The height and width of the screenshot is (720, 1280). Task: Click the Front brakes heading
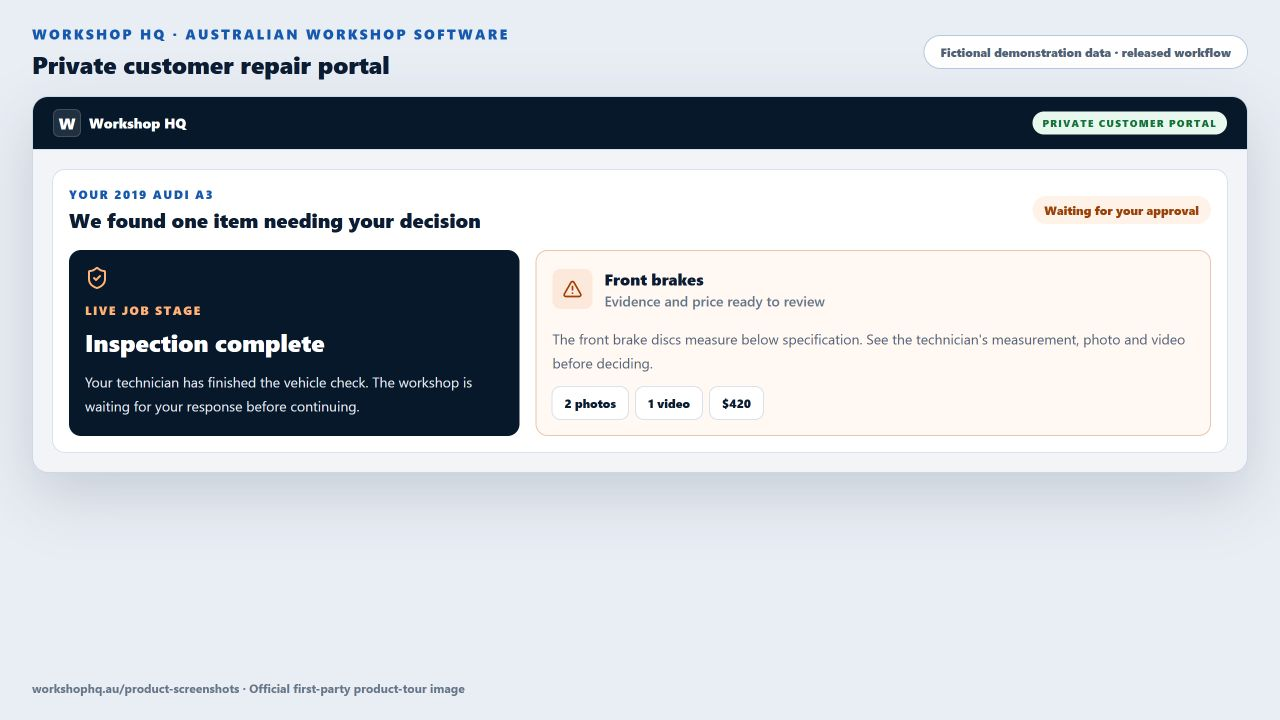click(x=654, y=280)
